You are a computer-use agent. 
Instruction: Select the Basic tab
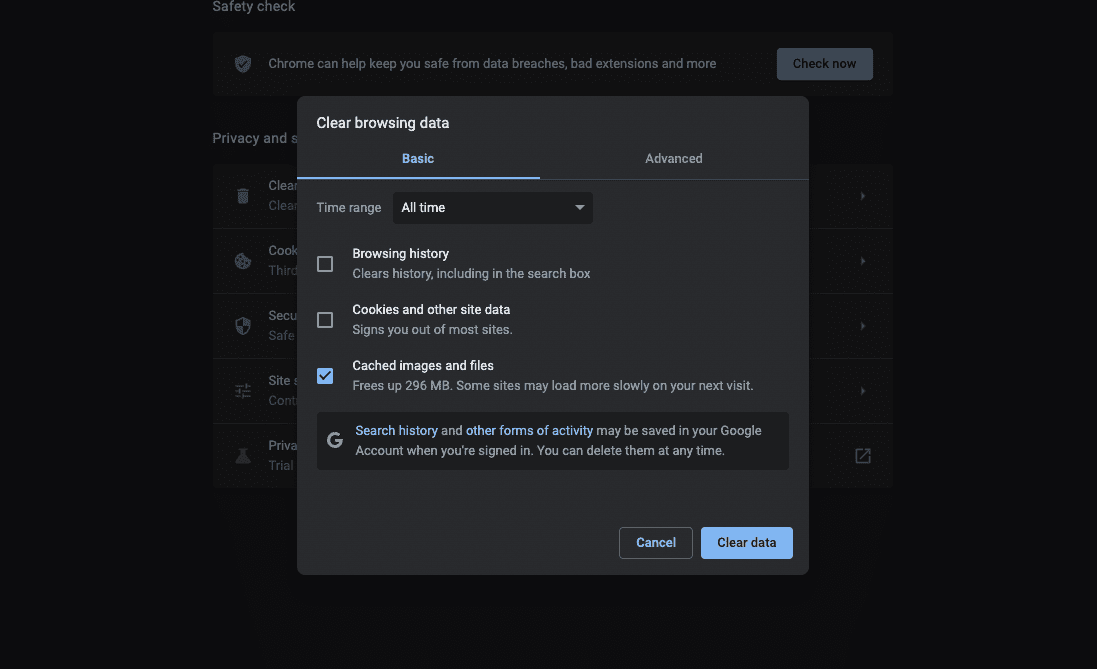point(418,159)
